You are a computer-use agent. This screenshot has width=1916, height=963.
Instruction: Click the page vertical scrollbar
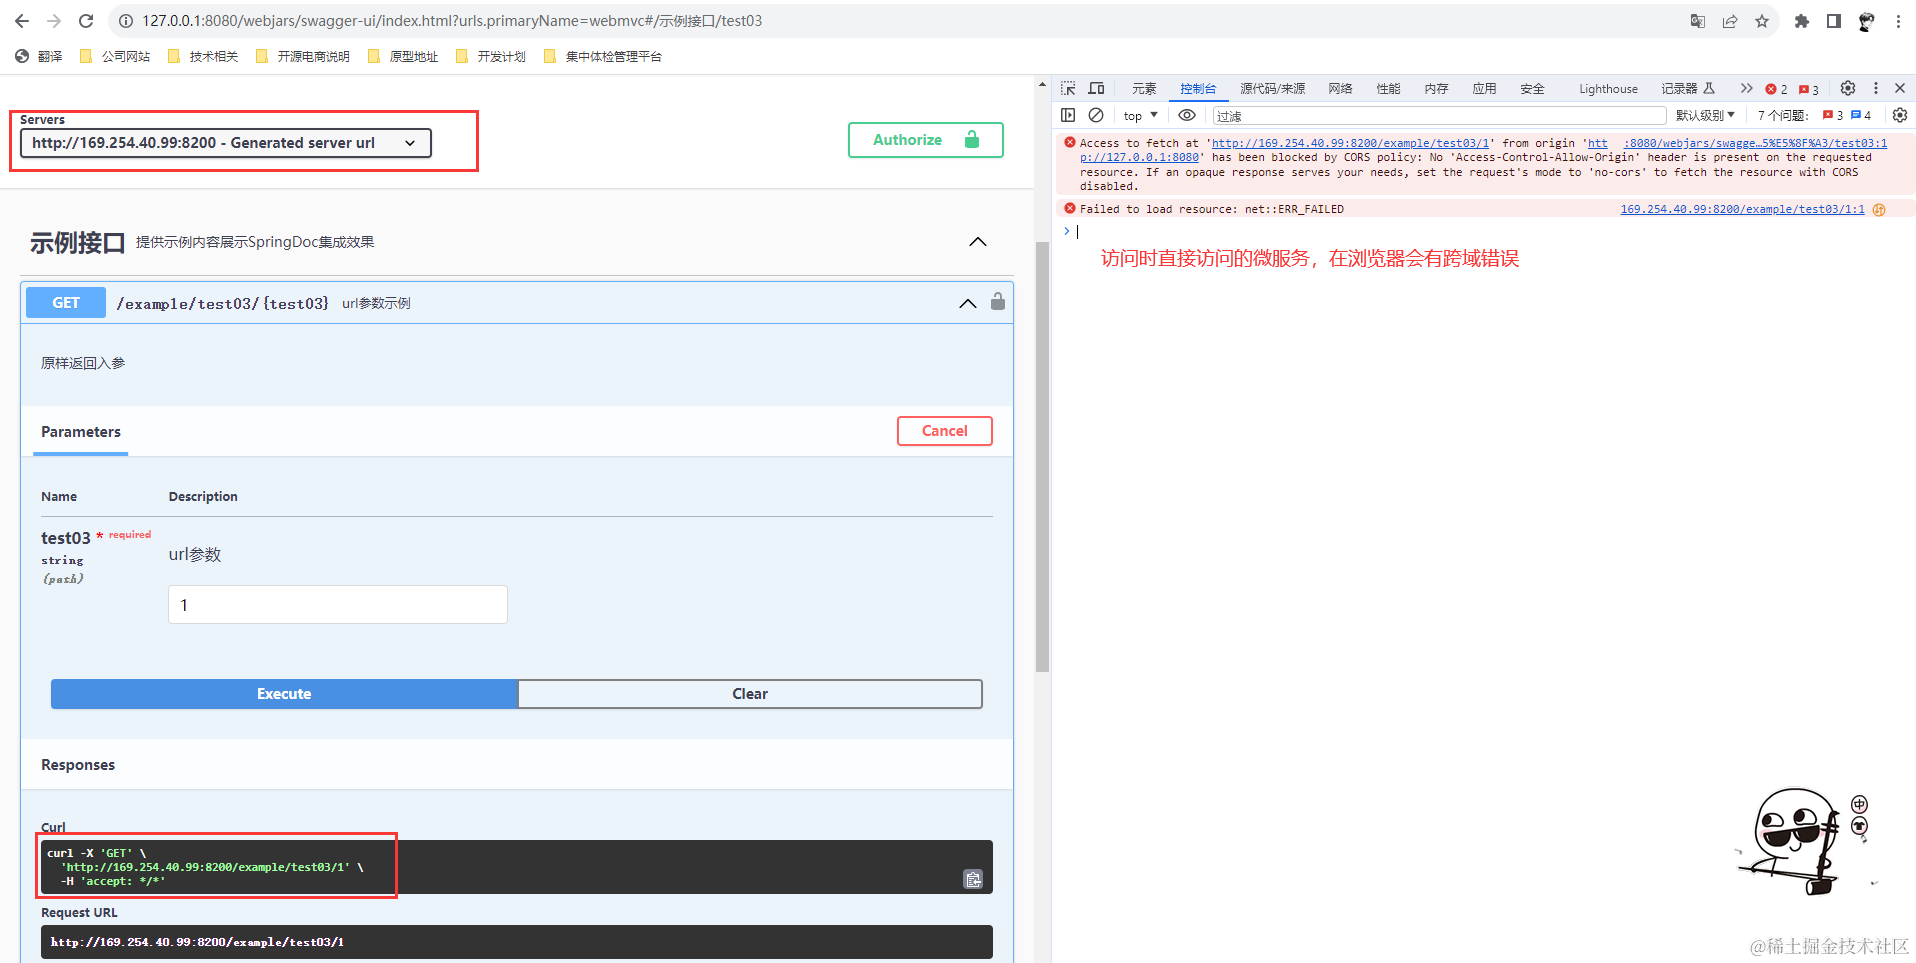(1042, 457)
